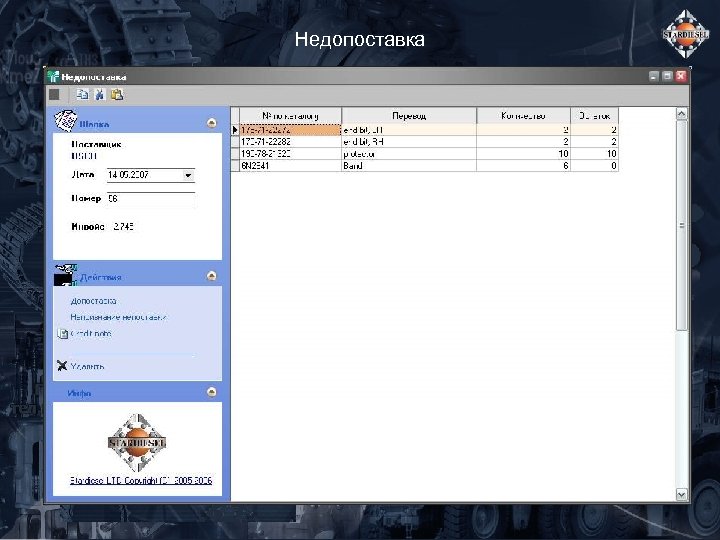Click the Остаток column header
The height and width of the screenshot is (540, 720).
click(595, 116)
